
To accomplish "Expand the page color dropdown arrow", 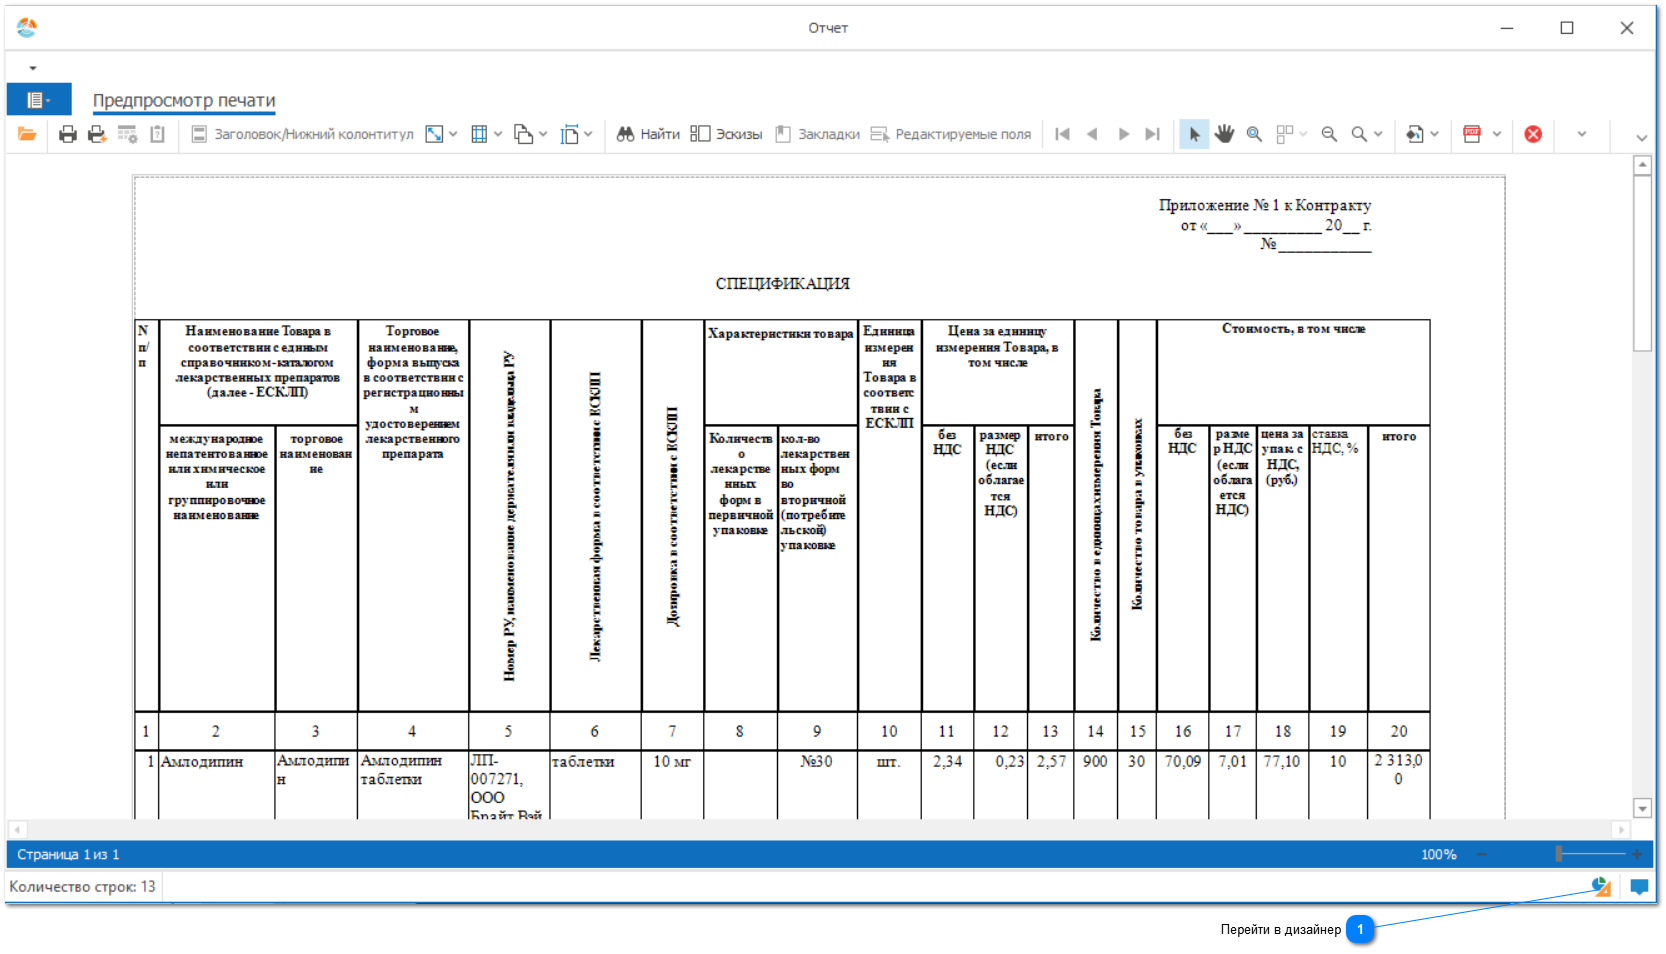I will coord(1435,134).
